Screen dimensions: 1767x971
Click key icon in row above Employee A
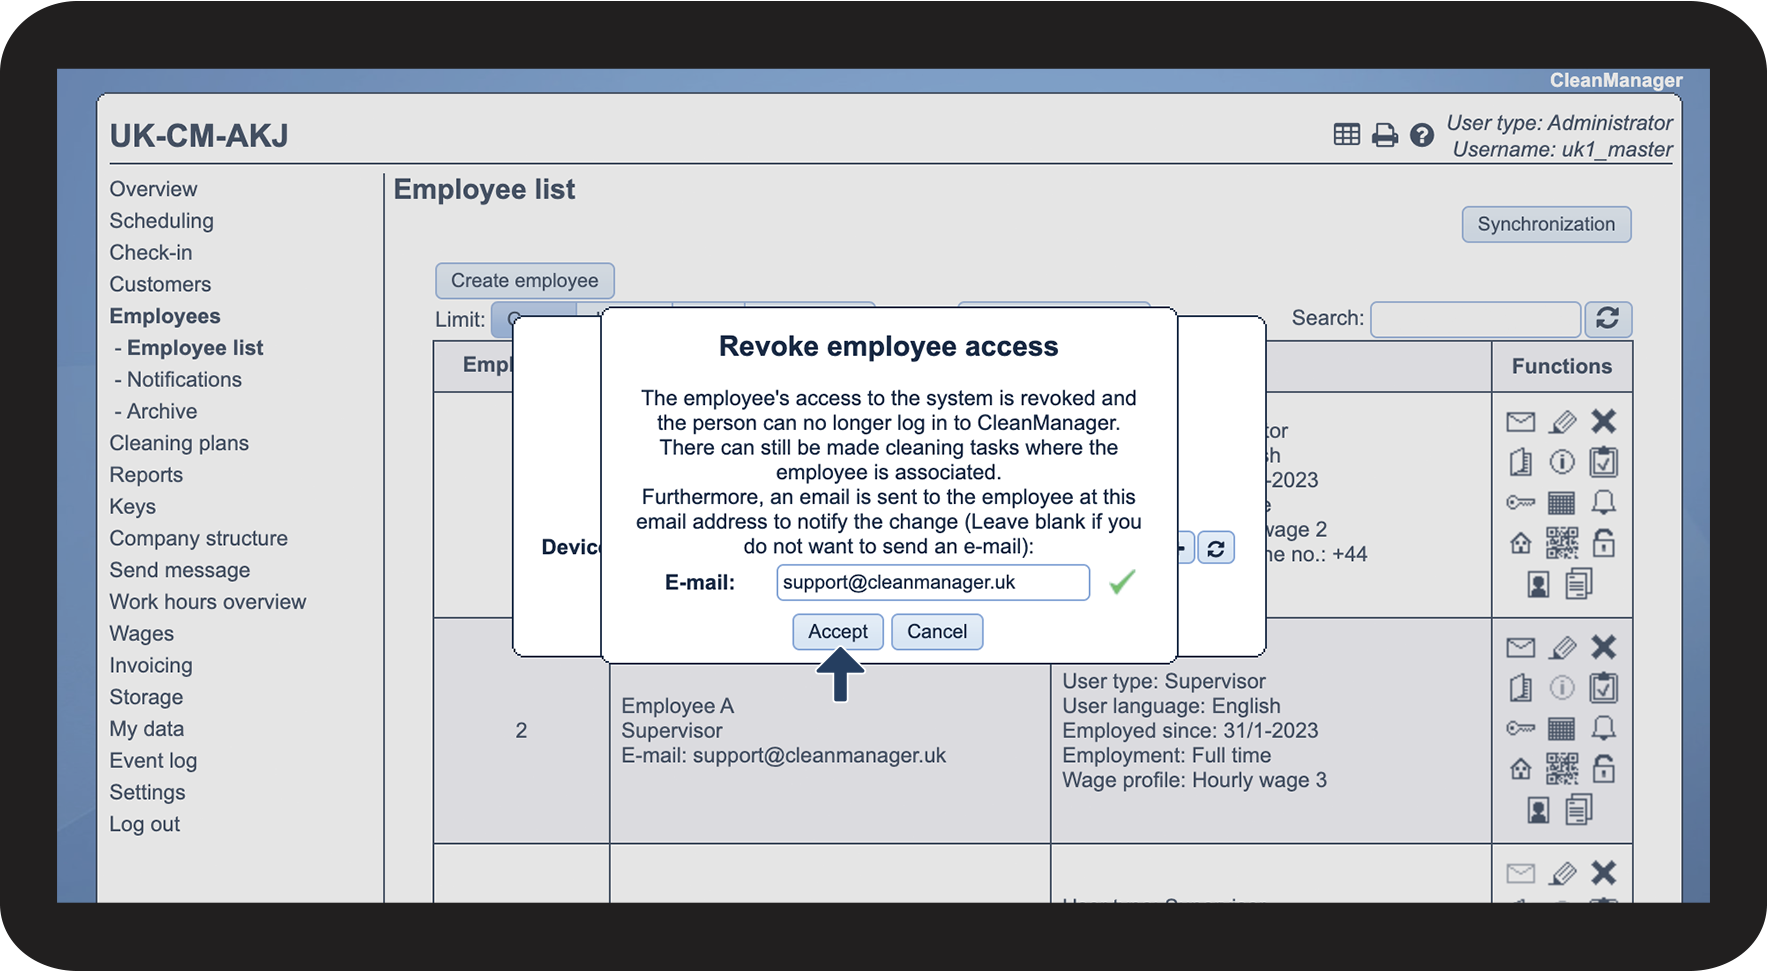click(1520, 502)
